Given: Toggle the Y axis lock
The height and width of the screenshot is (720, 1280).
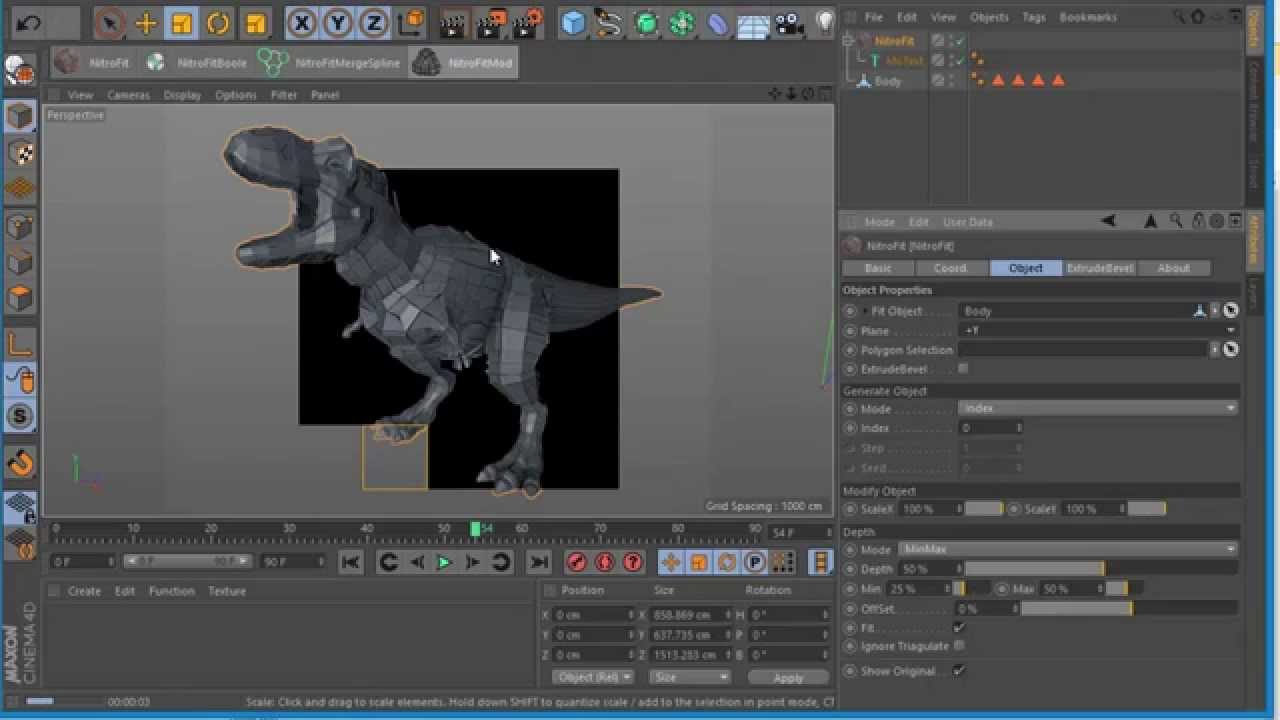Looking at the screenshot, I should point(338,22).
